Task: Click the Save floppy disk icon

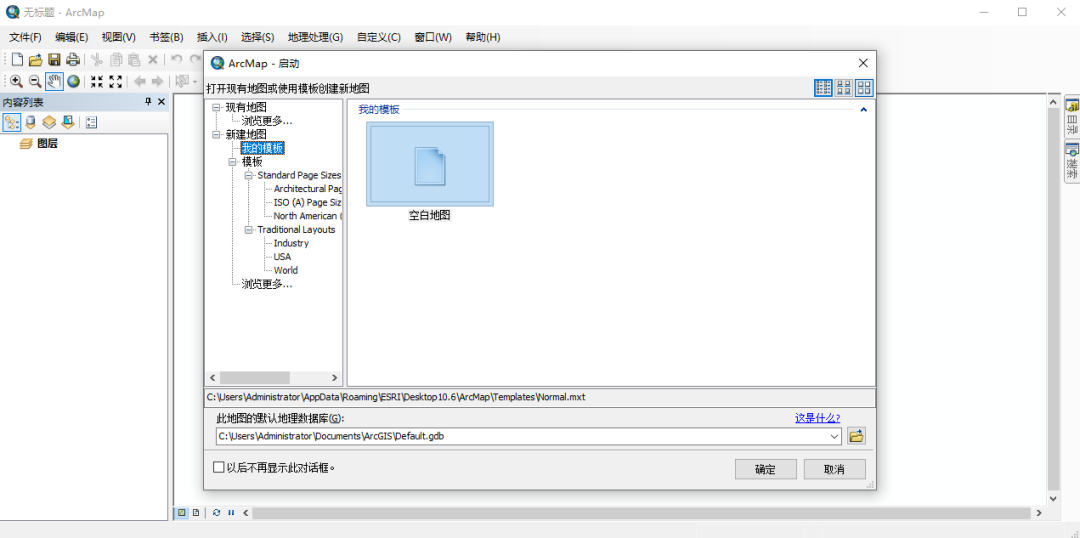Action: tap(54, 60)
